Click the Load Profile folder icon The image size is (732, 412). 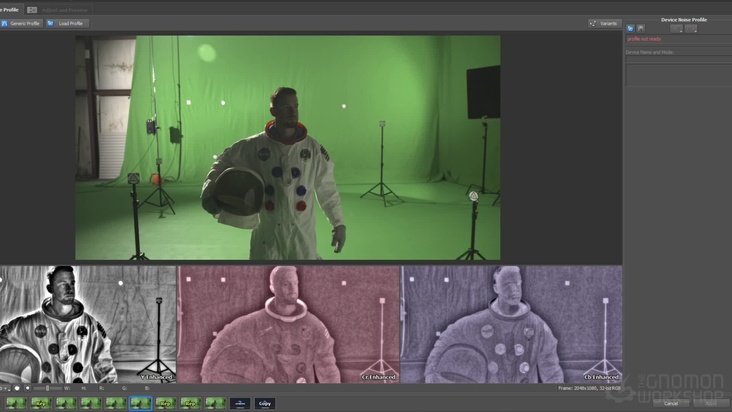coord(50,23)
